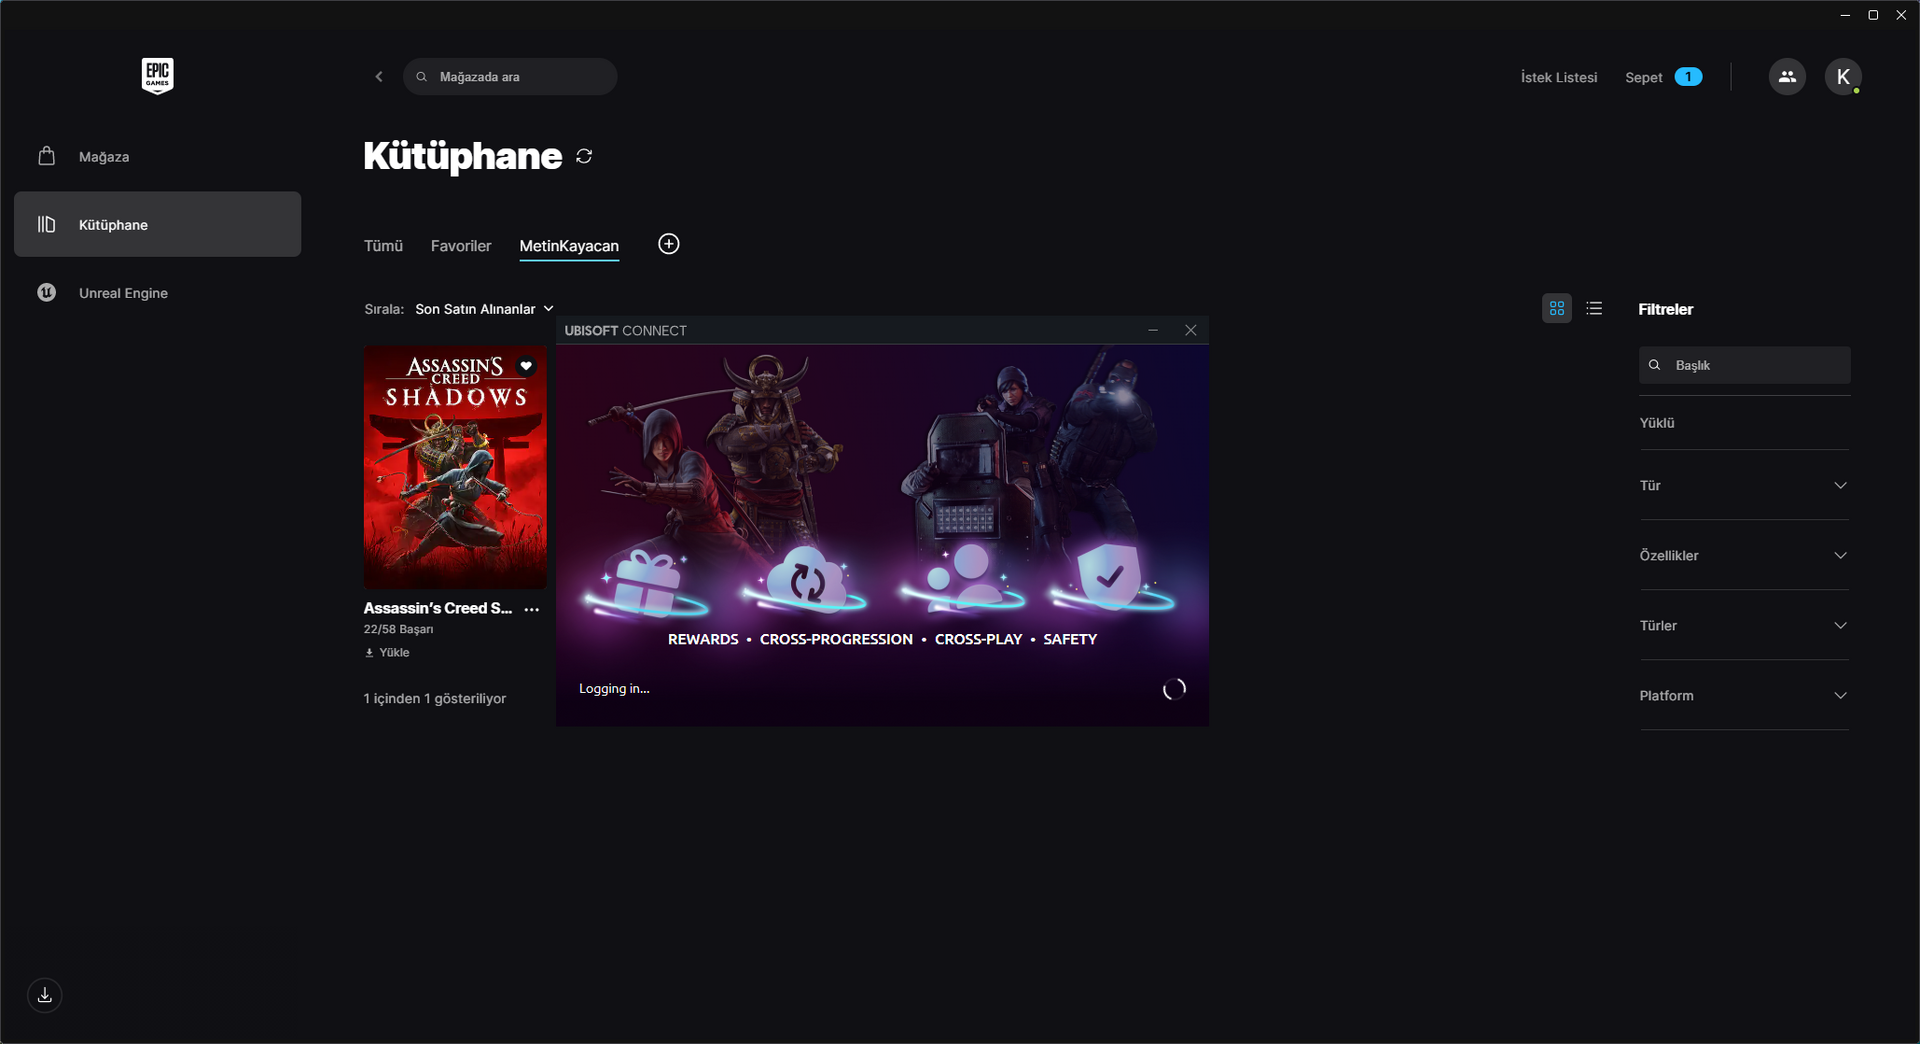The height and width of the screenshot is (1044, 1920).
Task: Click the 22/58 Başarı achievements text
Action: coord(399,629)
